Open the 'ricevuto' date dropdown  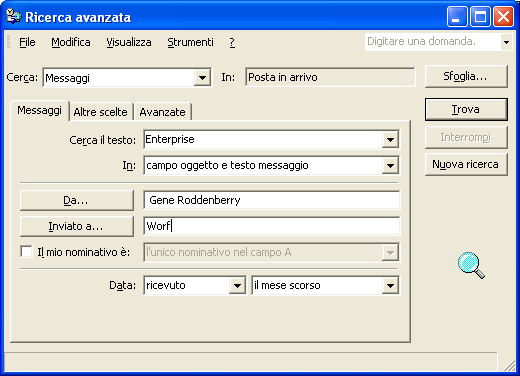[237, 285]
